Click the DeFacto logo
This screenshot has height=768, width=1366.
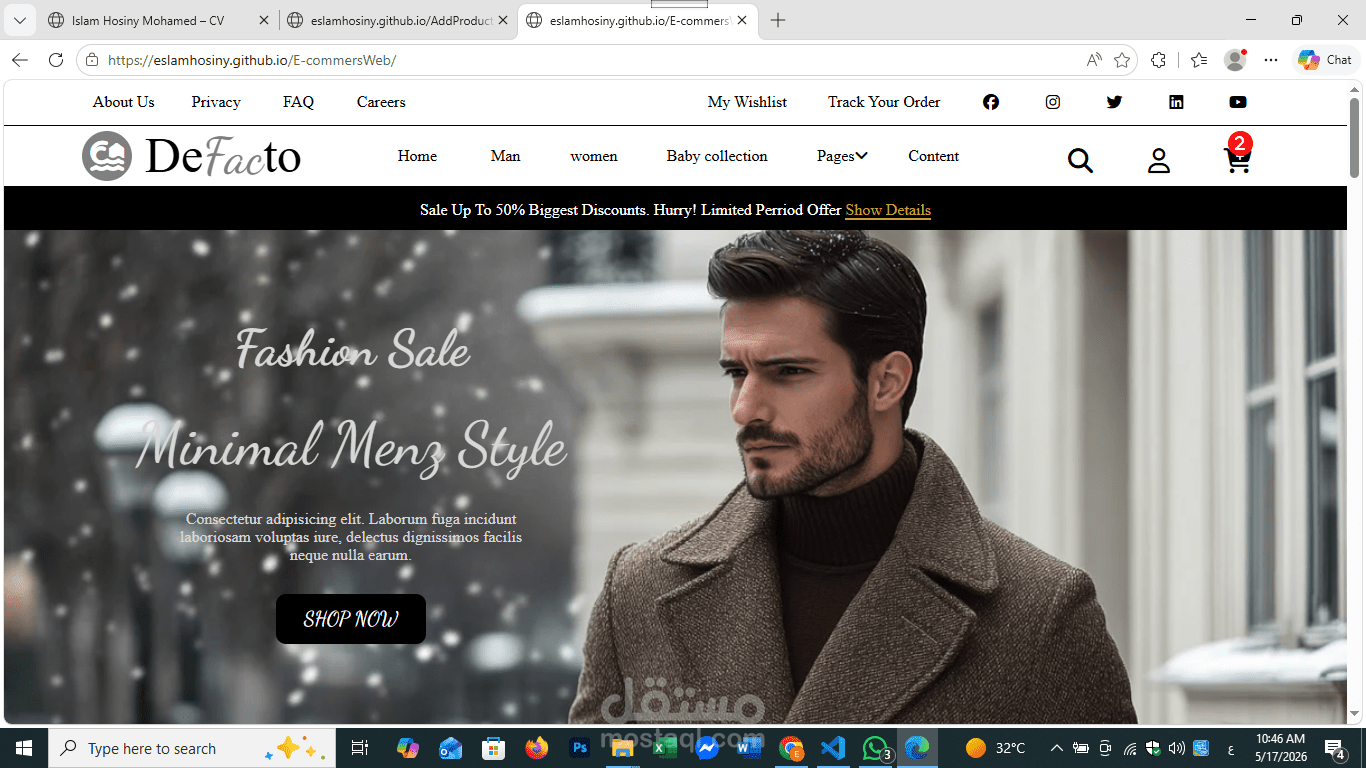point(191,156)
